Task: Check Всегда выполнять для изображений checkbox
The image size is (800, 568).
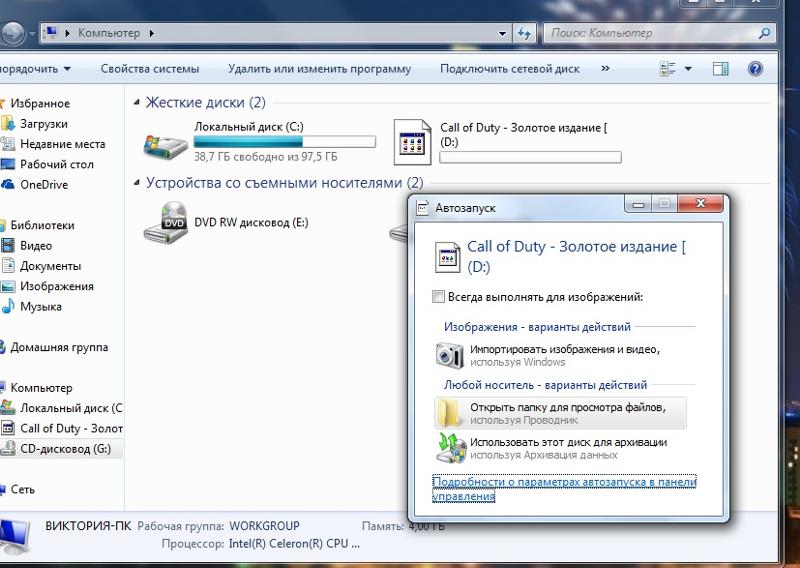Action: [438, 297]
